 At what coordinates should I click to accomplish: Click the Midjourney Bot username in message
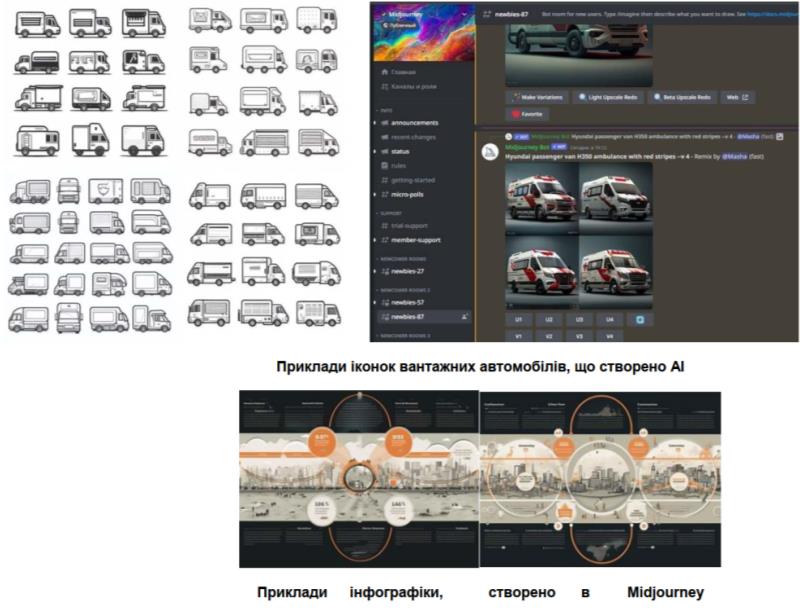[527, 147]
